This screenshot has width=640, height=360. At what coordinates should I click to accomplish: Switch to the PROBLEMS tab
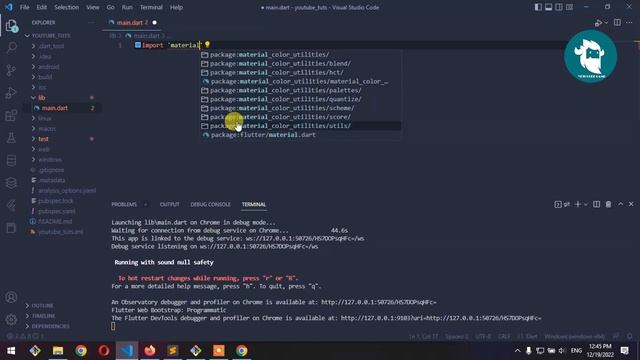[x=124, y=204]
